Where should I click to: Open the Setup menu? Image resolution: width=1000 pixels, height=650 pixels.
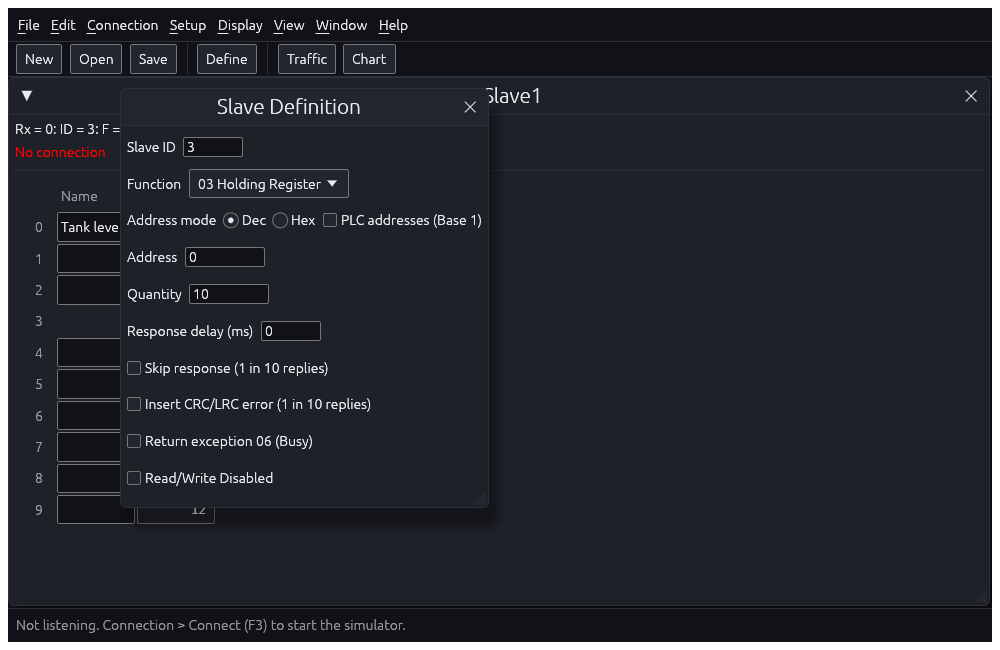click(188, 26)
